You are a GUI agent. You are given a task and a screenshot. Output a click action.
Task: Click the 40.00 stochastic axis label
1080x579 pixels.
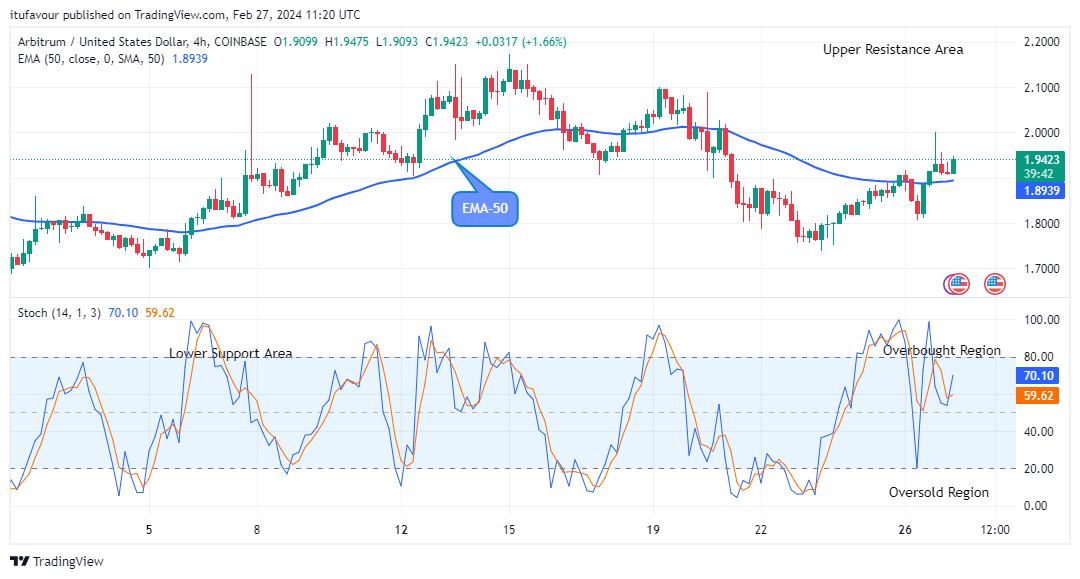[1039, 432]
